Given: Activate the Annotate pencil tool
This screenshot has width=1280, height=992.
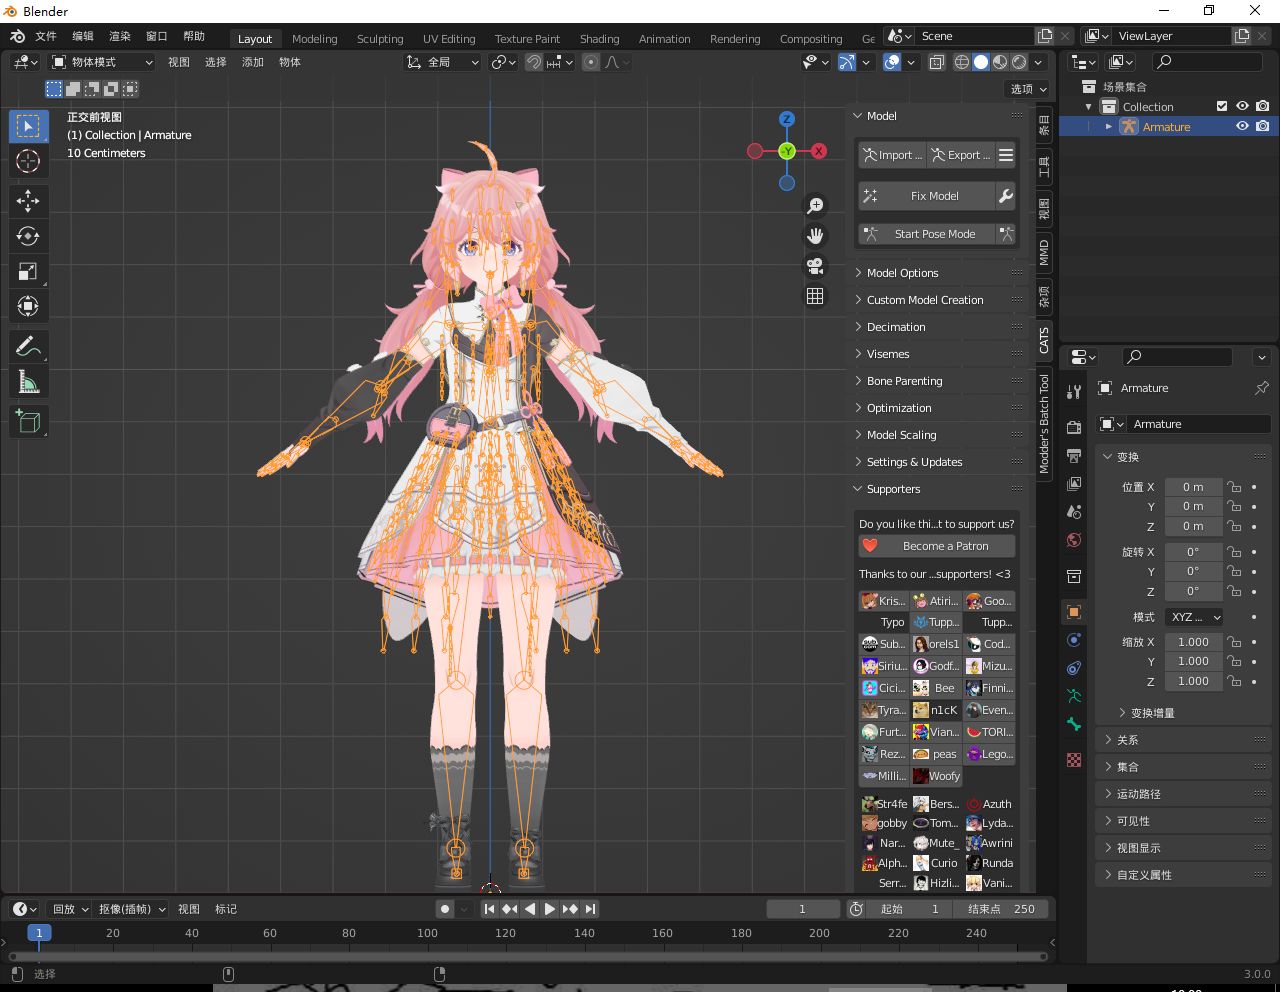Looking at the screenshot, I should pyautogui.click(x=28, y=347).
